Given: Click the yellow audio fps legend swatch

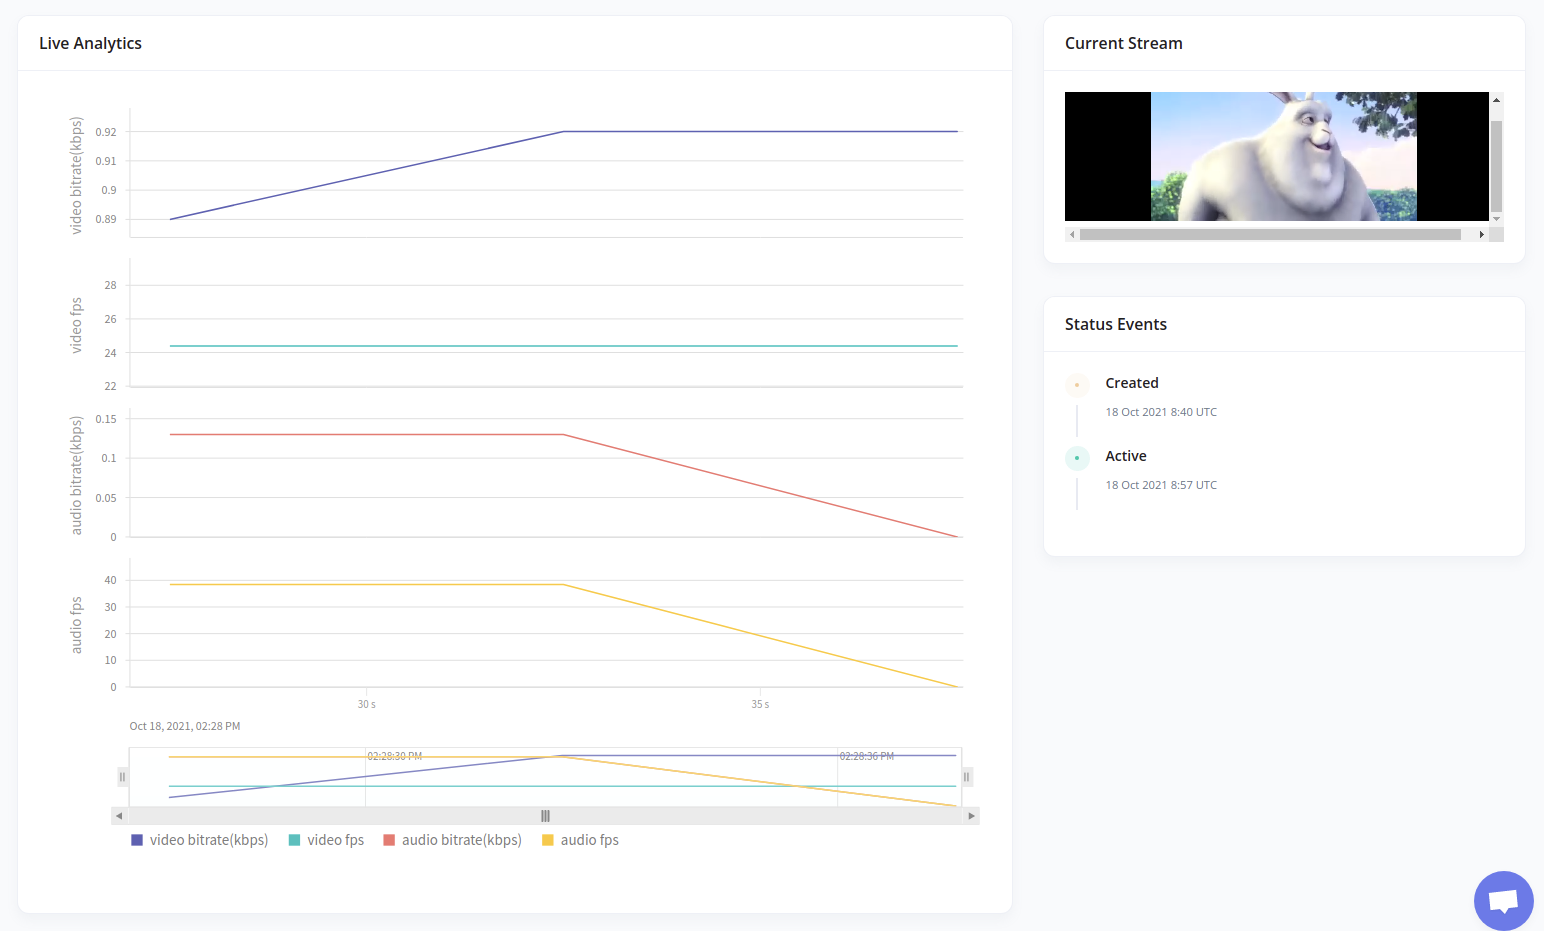Looking at the screenshot, I should point(547,840).
